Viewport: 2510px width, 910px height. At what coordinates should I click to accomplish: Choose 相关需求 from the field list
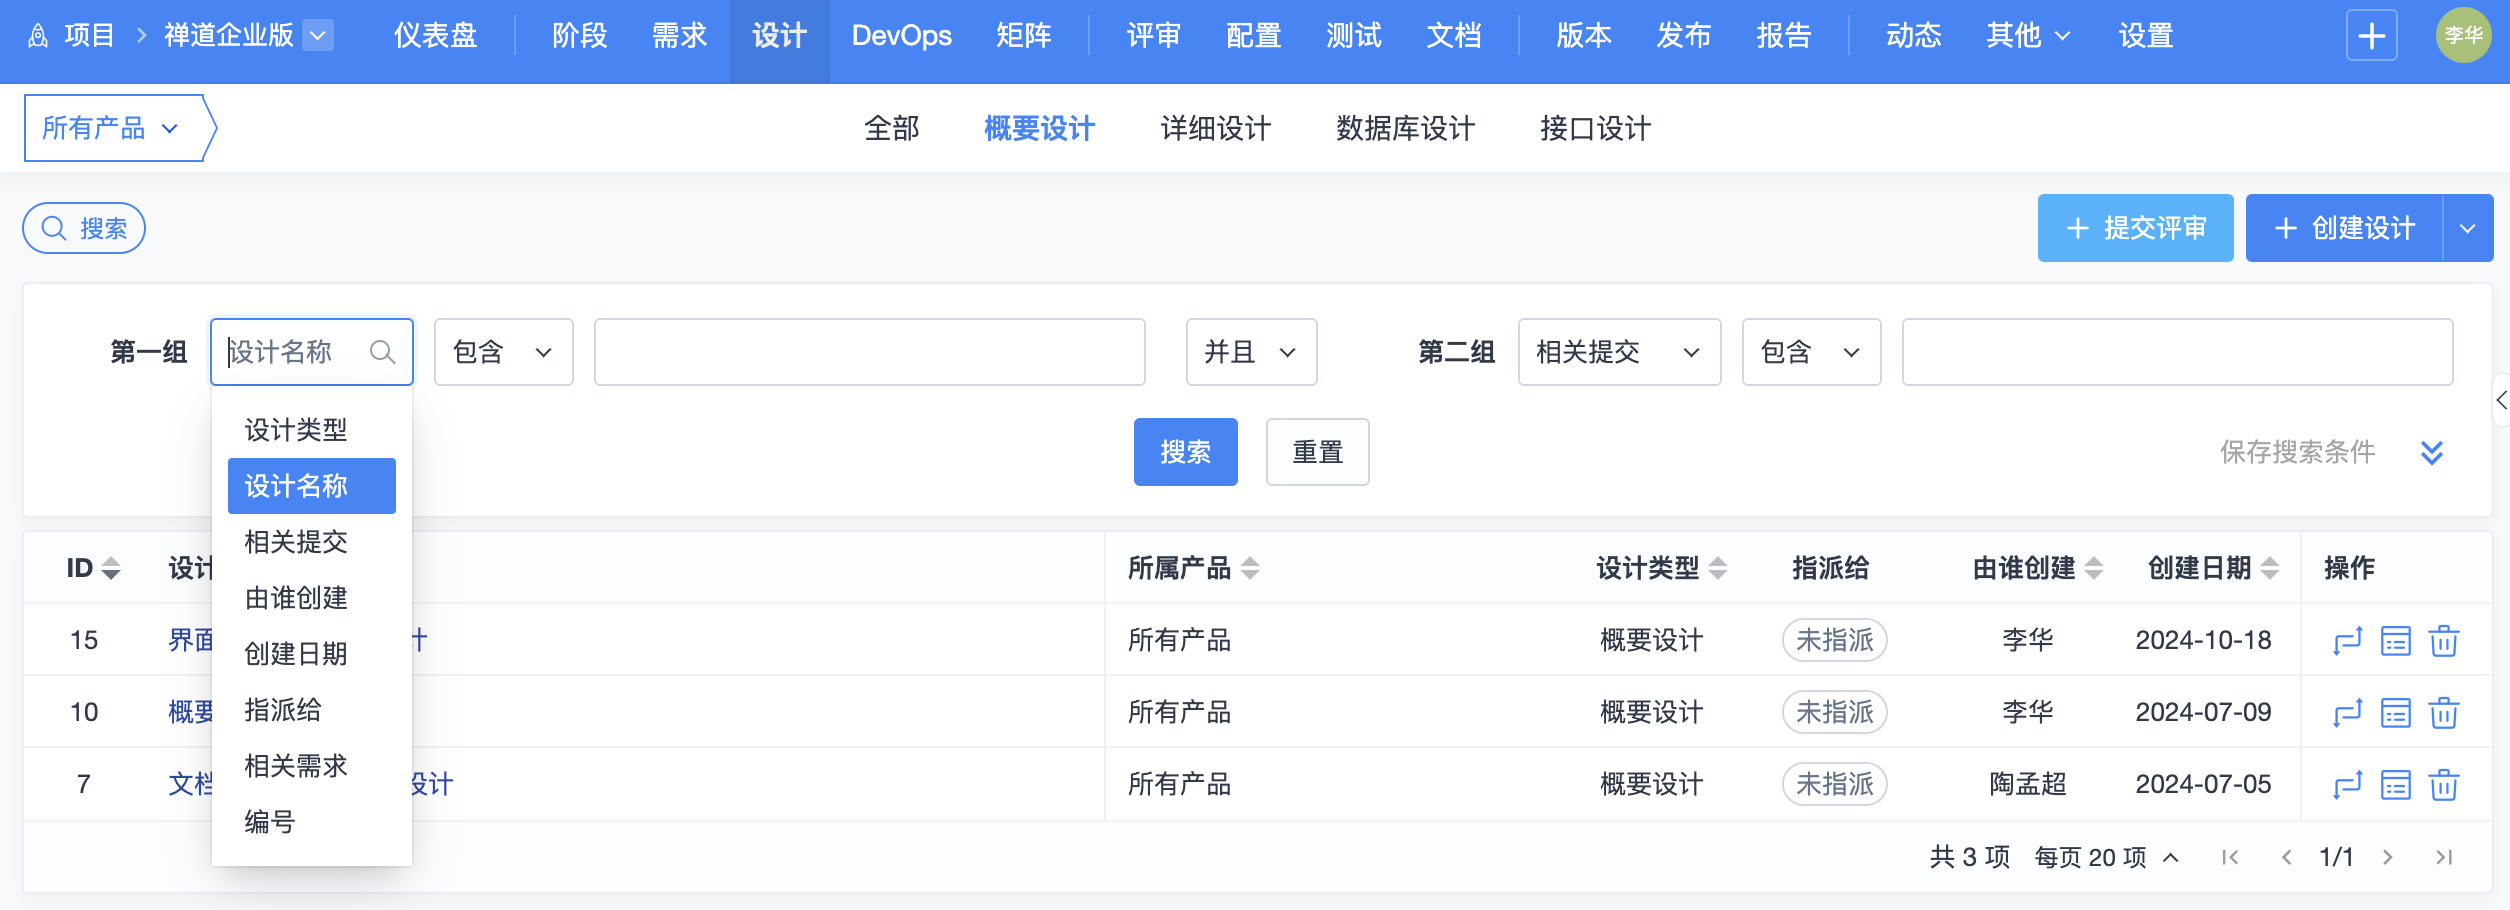coord(295,766)
